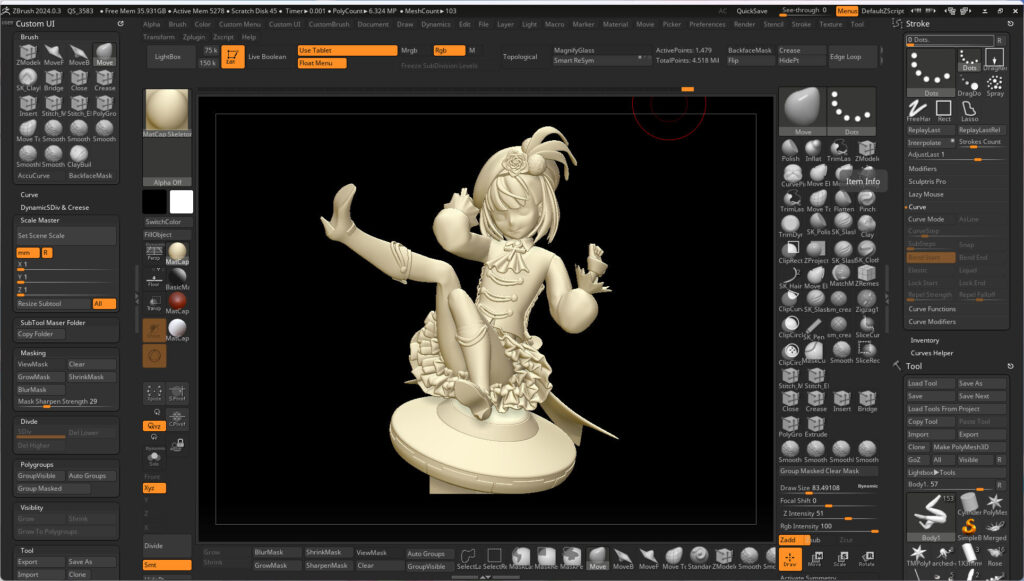Expand the Lazy Mouse section
The image size is (1024, 581).
click(x=926, y=194)
